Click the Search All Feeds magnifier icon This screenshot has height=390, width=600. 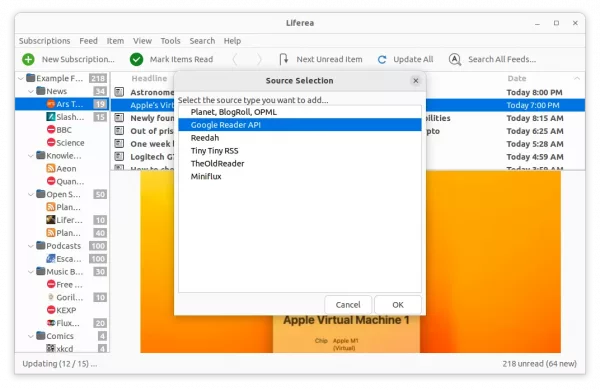click(x=454, y=59)
